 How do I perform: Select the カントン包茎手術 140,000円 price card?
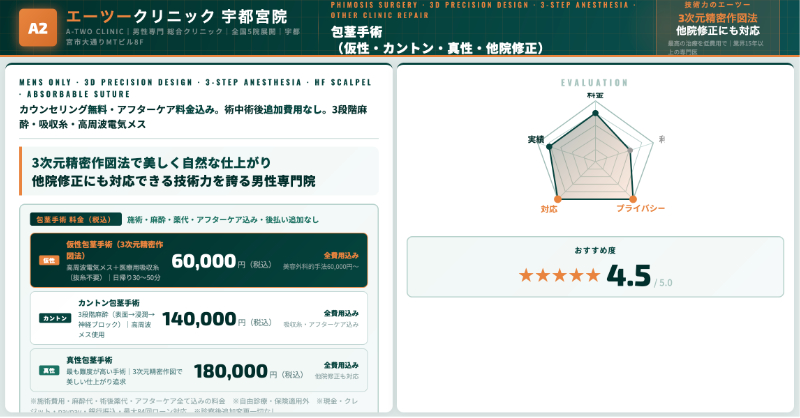[198, 318]
